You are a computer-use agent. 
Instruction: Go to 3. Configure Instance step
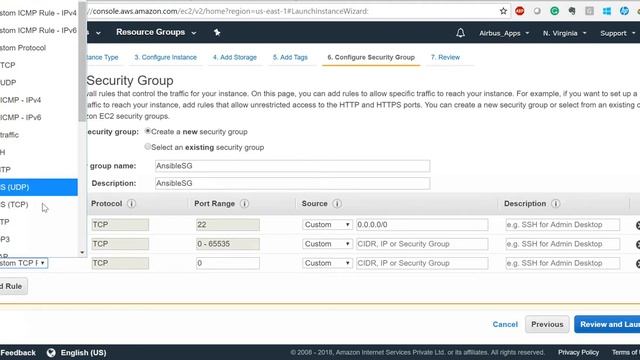click(165, 57)
